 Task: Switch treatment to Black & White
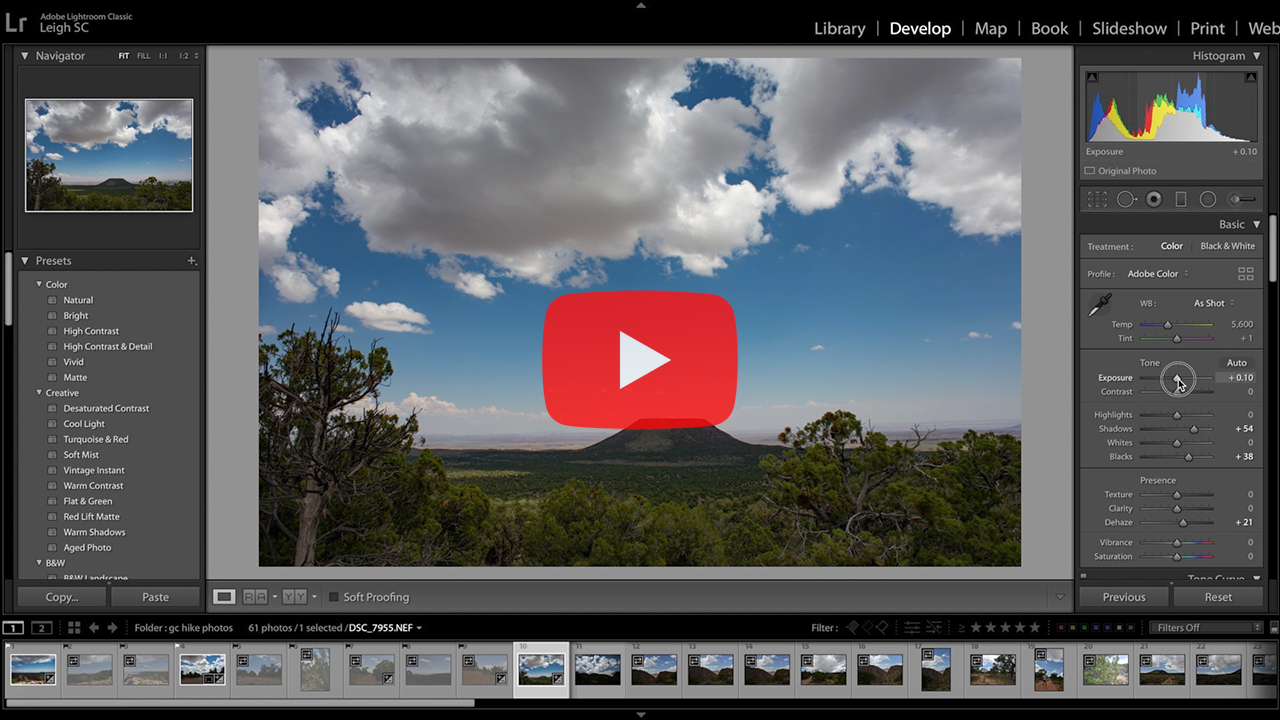1227,246
